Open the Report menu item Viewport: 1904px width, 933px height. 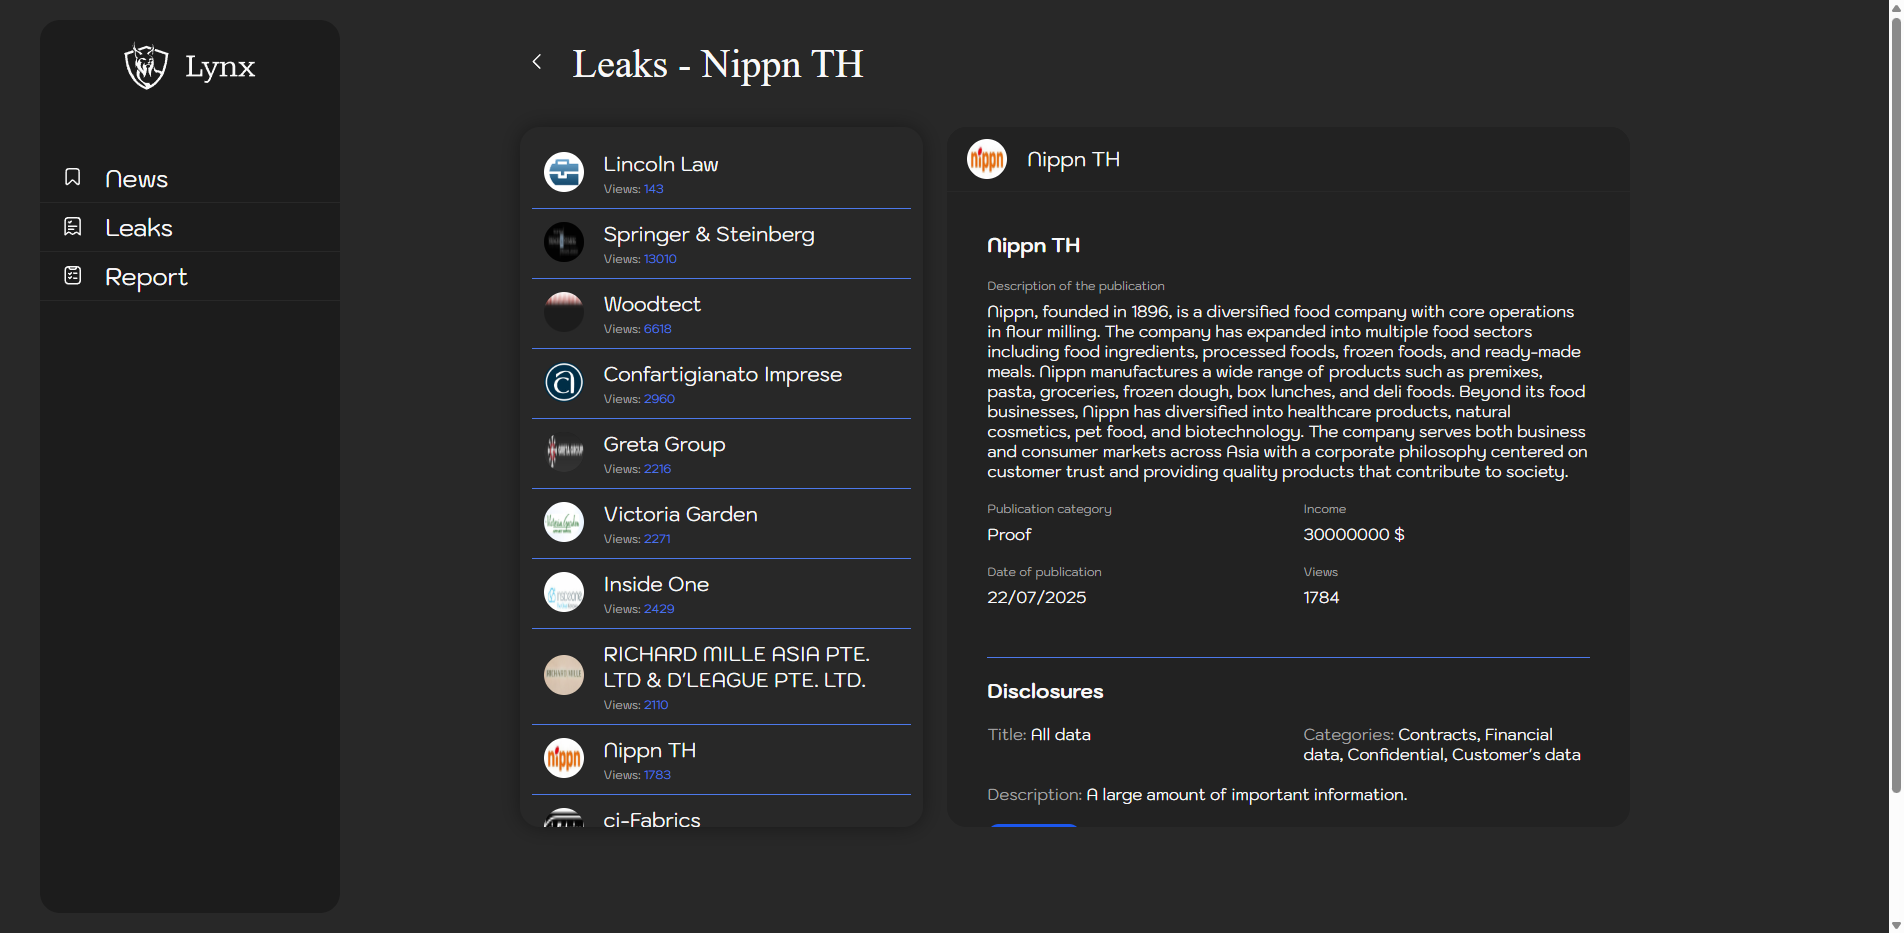(146, 277)
